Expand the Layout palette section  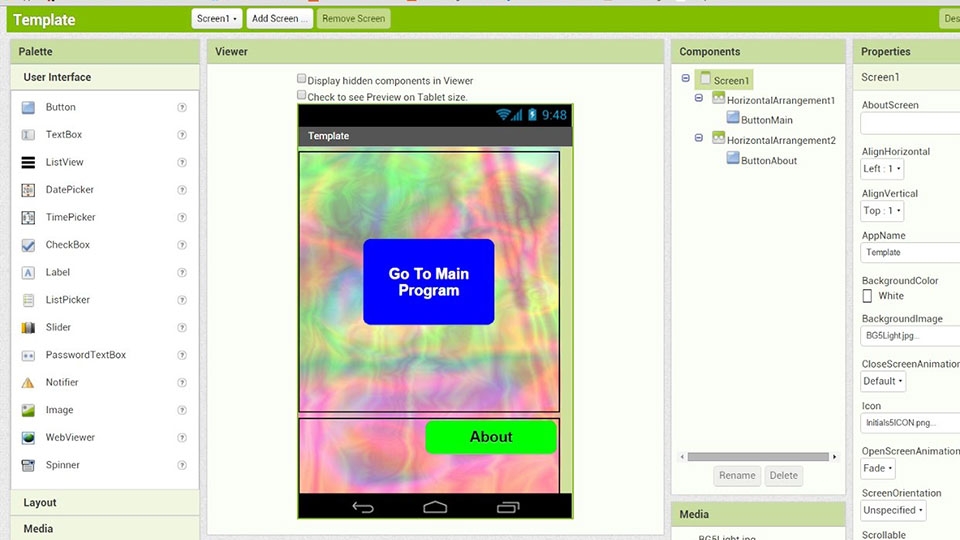[x=105, y=503]
